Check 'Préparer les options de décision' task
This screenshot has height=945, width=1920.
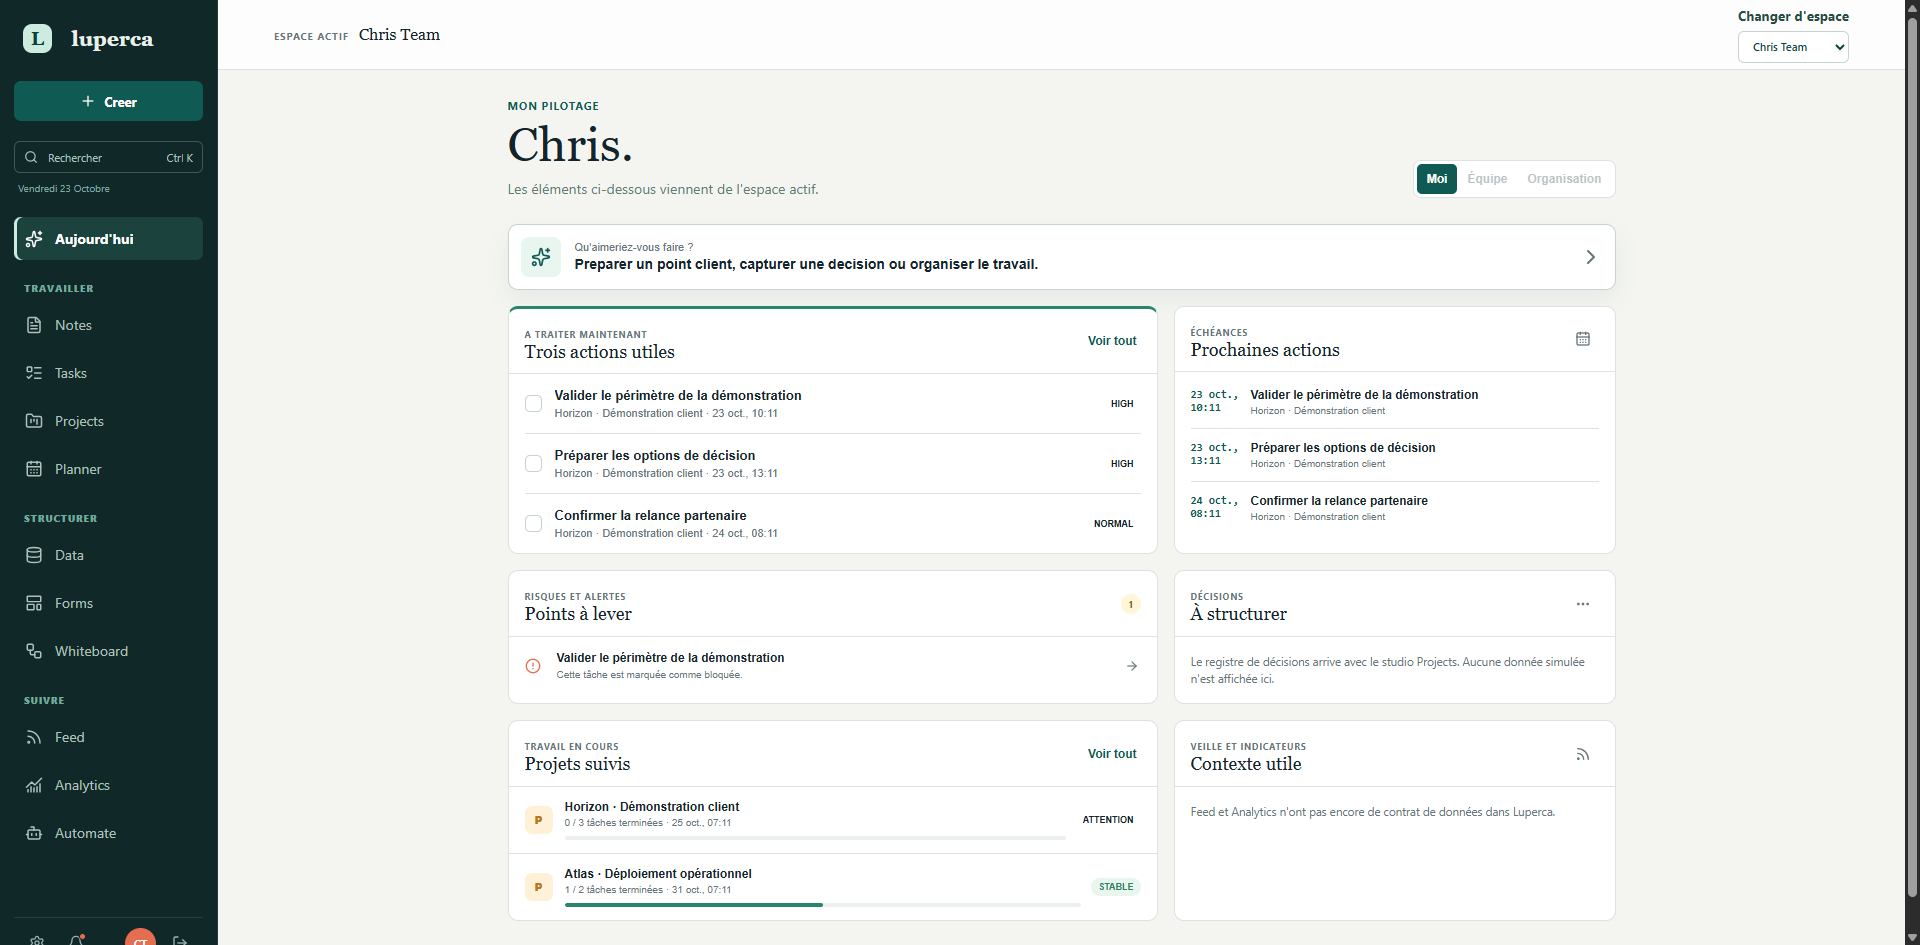pyautogui.click(x=534, y=464)
